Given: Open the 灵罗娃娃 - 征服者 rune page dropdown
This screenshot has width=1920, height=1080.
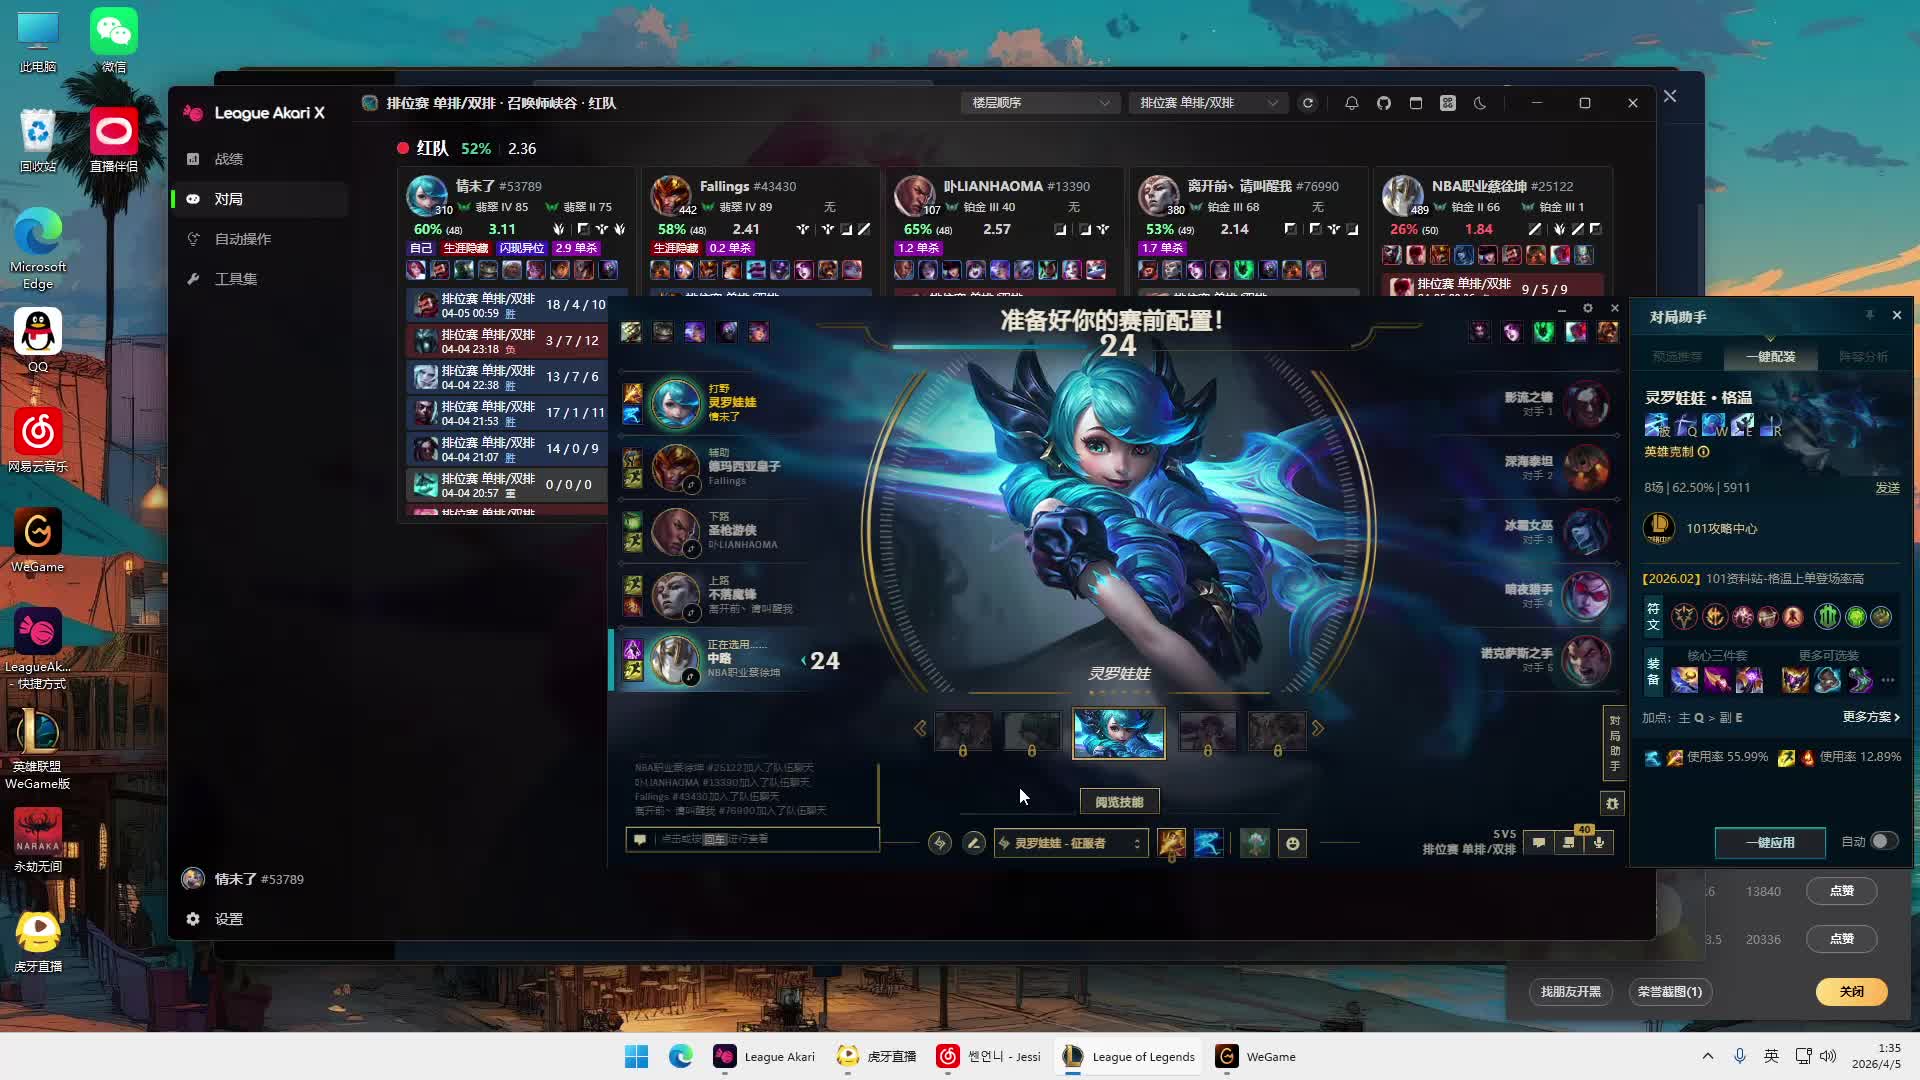Looking at the screenshot, I should click(1071, 843).
